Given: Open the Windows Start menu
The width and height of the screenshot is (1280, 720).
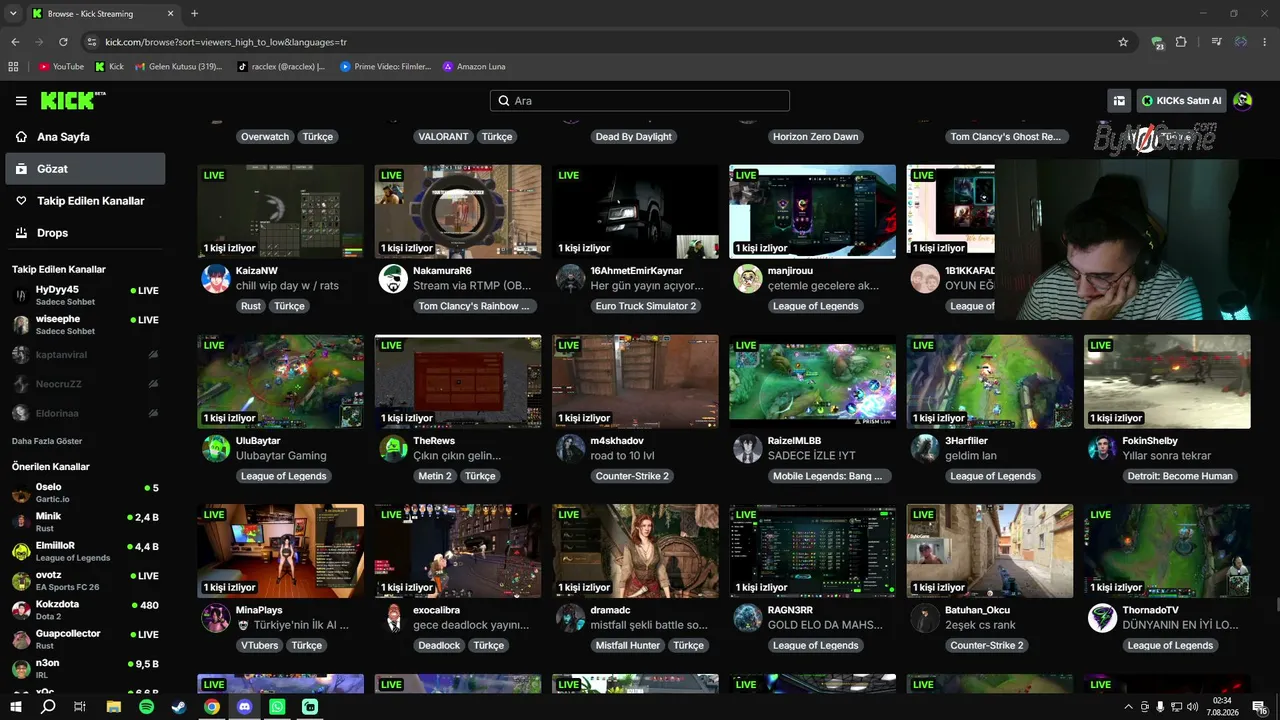Looking at the screenshot, I should (x=15, y=706).
